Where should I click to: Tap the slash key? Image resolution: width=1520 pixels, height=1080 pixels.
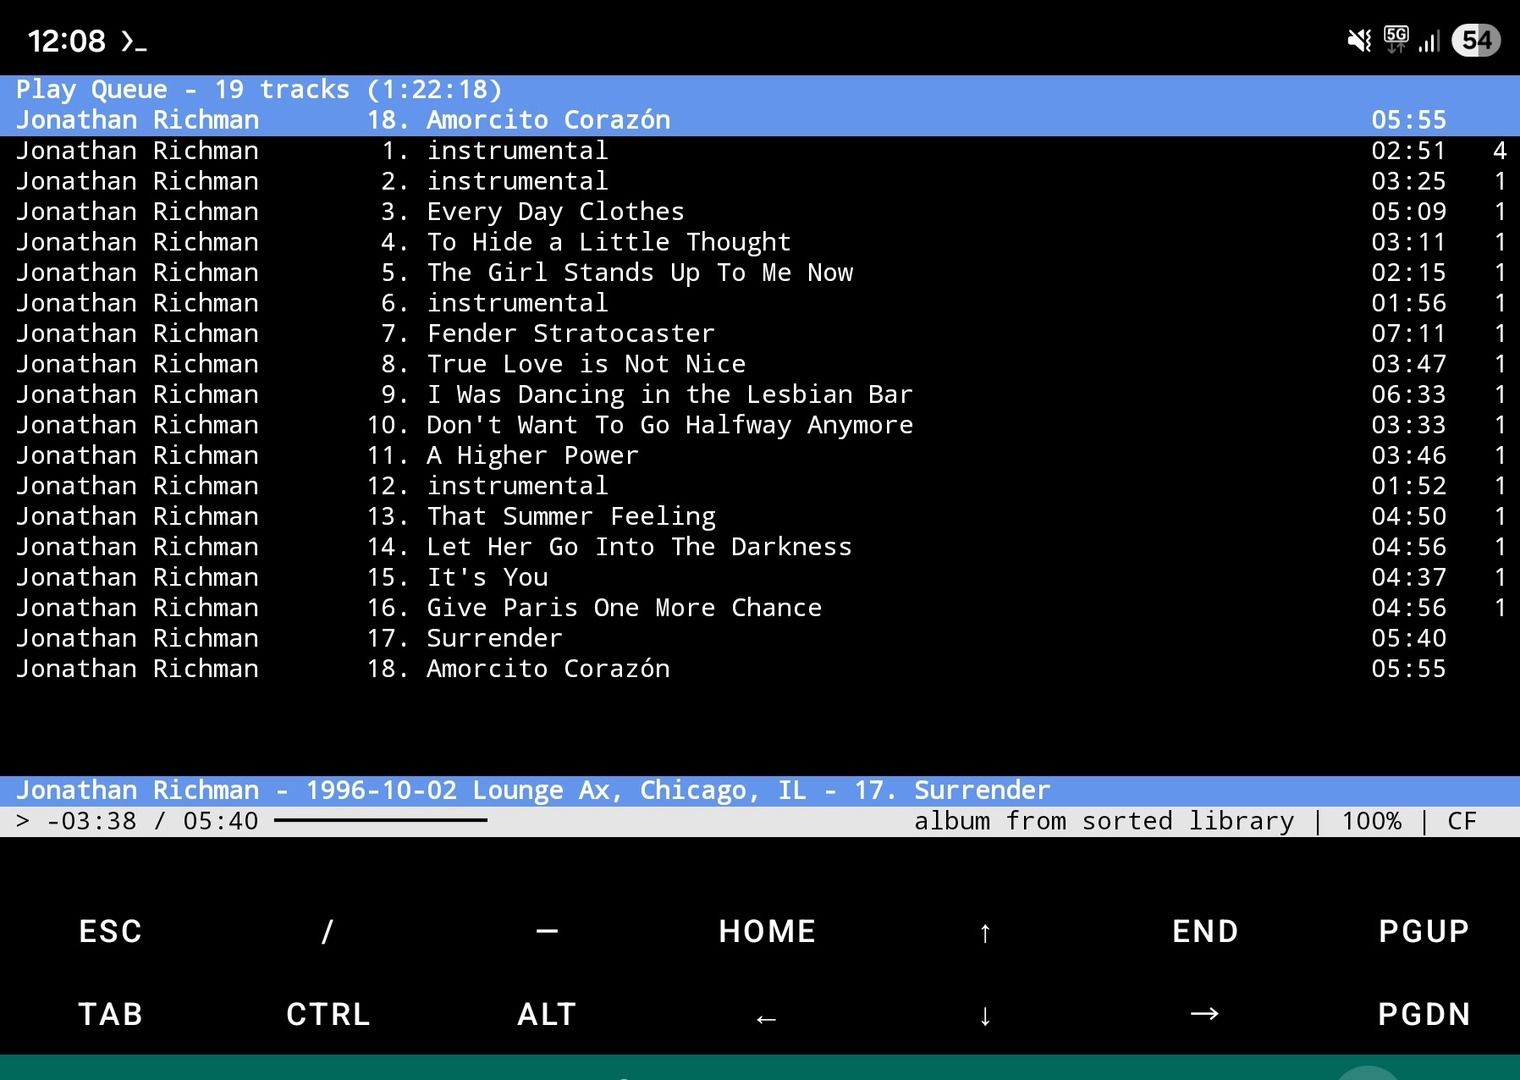pos(327,931)
